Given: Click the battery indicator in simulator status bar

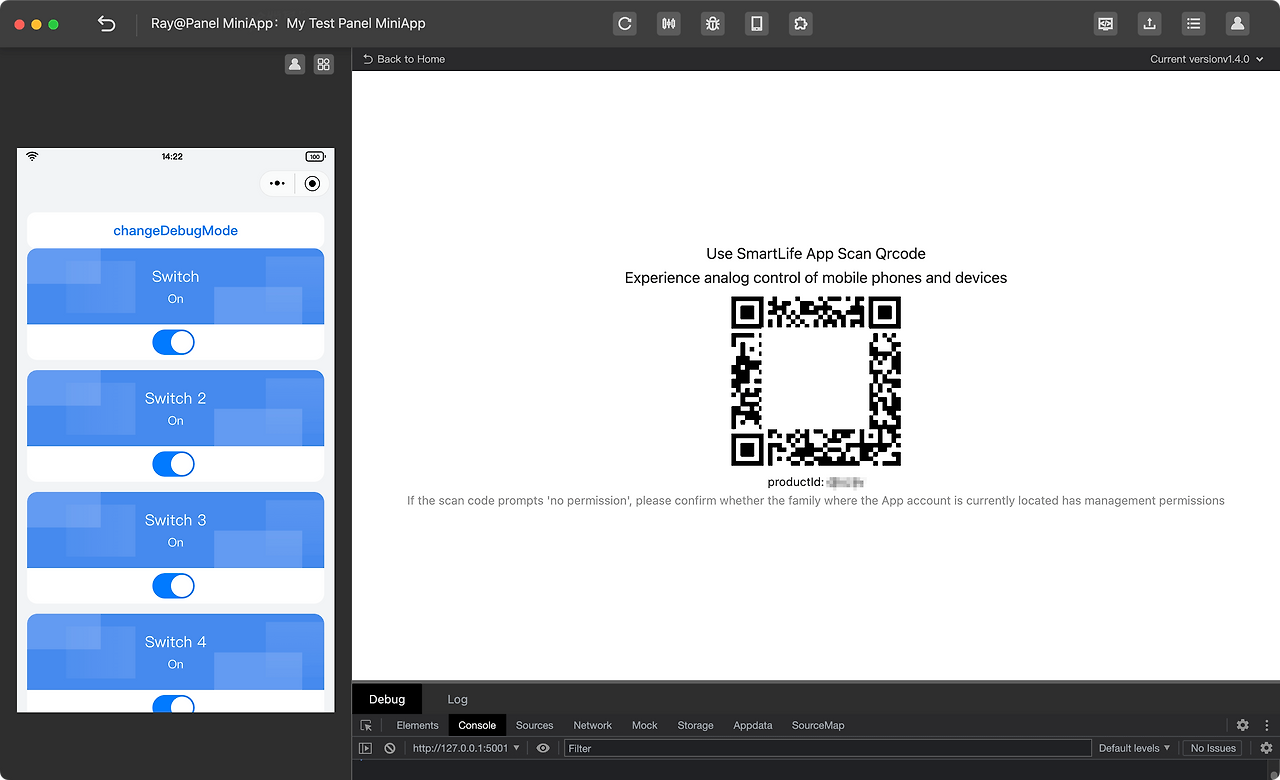Looking at the screenshot, I should click(315, 157).
